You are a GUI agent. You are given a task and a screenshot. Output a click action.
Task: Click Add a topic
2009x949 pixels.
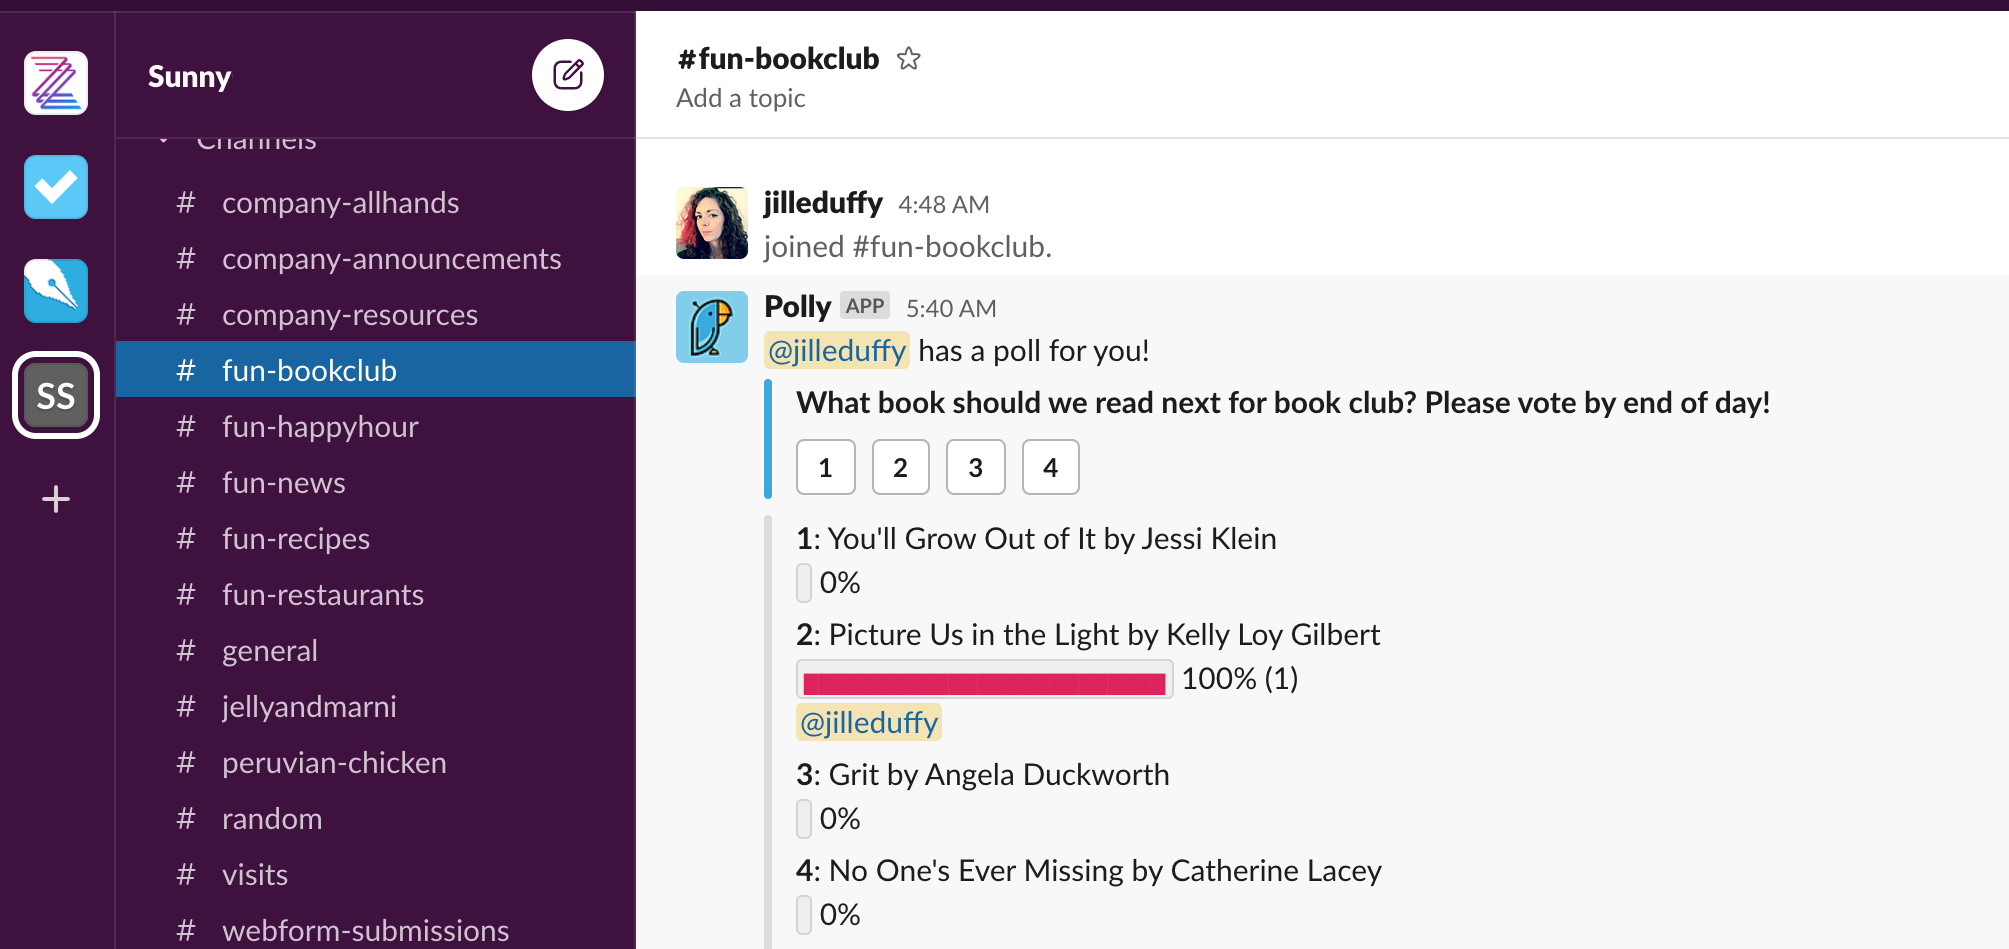(x=741, y=98)
